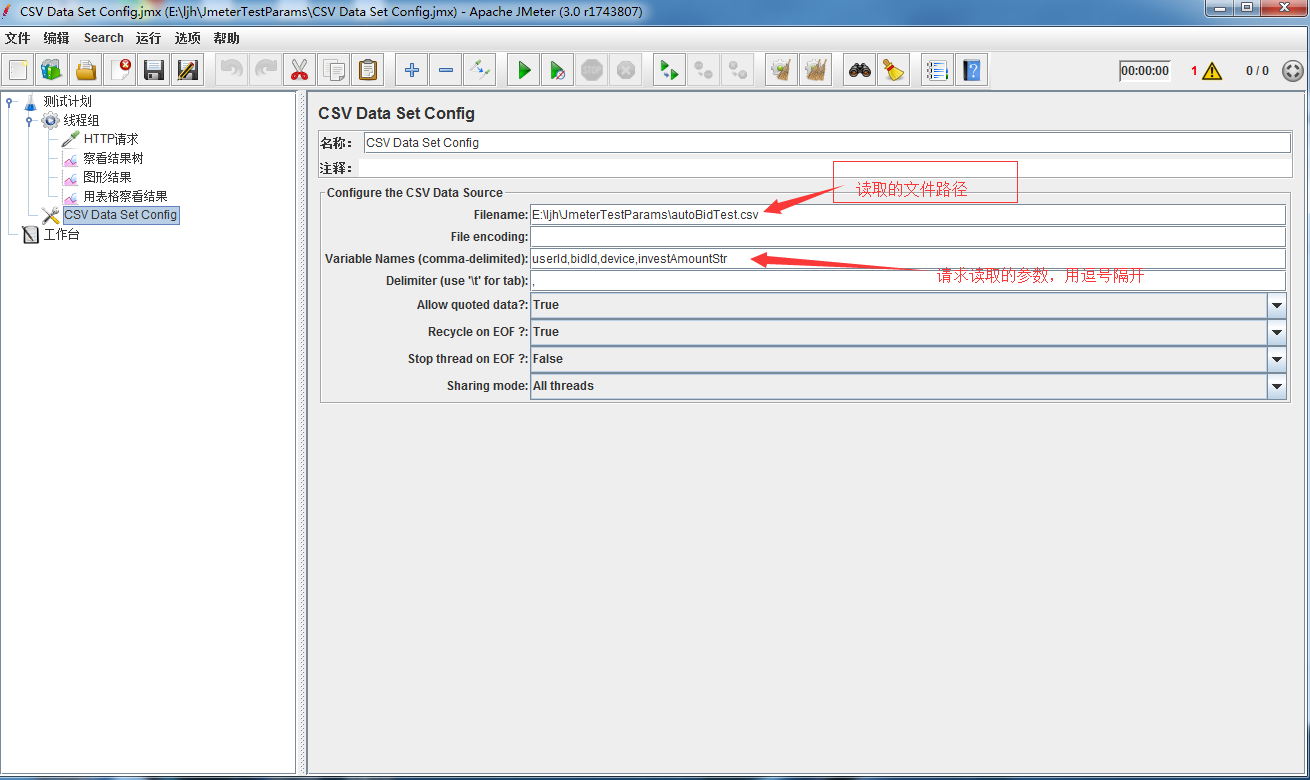The width and height of the screenshot is (1310, 780).
Task: Collapse the 线程组 tree node toggle
Action: pyautogui.click(x=29, y=120)
